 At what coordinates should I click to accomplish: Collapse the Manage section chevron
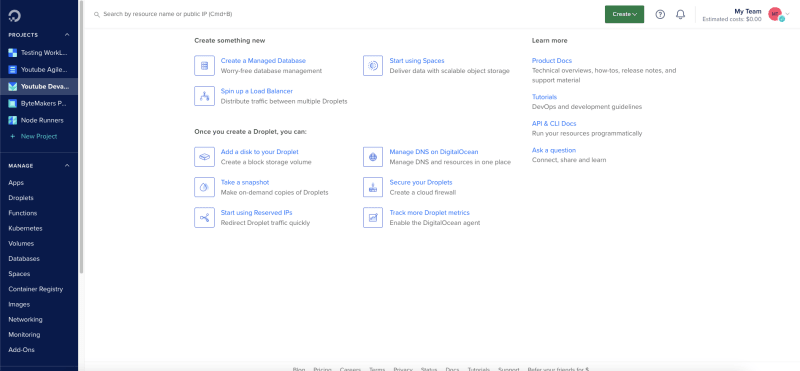[x=67, y=165]
